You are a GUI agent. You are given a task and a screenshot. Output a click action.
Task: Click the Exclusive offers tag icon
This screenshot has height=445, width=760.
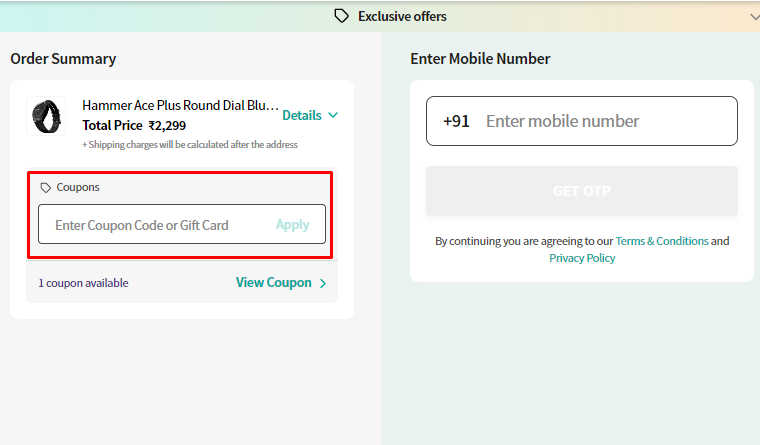coord(341,16)
